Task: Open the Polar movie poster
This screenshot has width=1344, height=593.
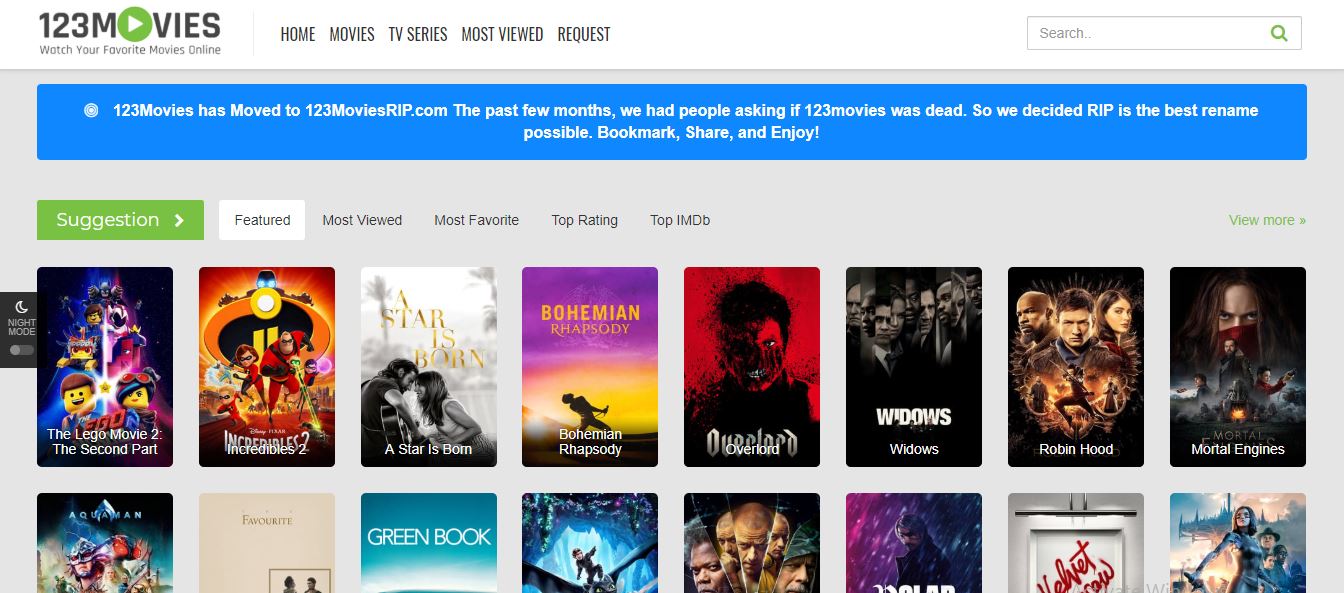Action: tap(914, 543)
